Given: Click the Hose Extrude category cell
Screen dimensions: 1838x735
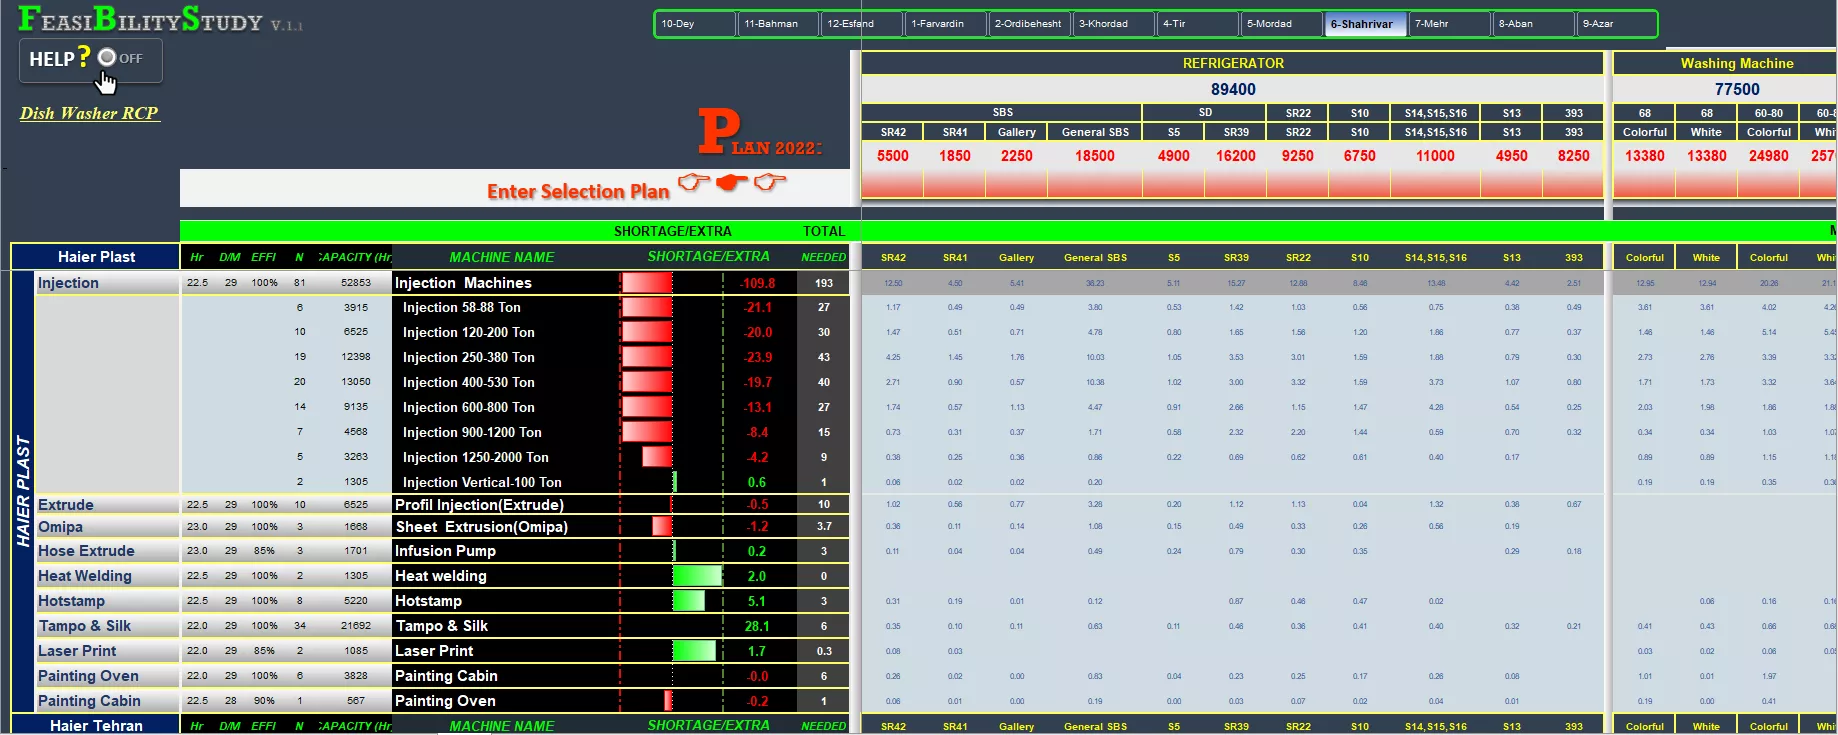Looking at the screenshot, I should 107,551.
